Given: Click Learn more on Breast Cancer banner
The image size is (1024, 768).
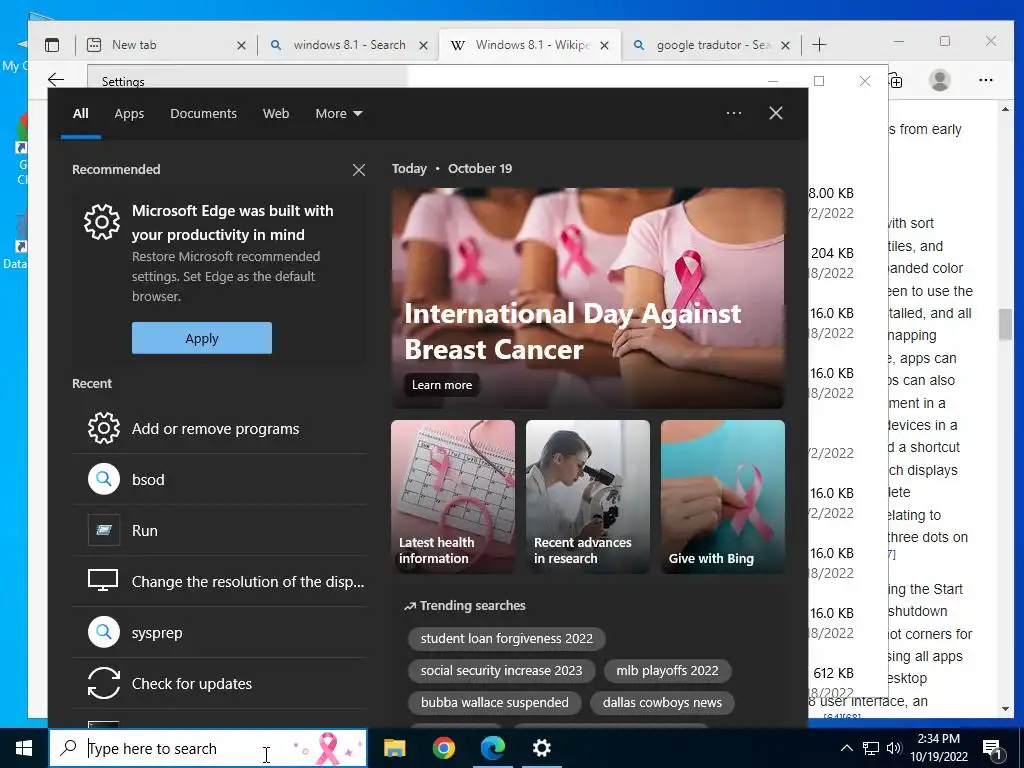Looking at the screenshot, I should tap(441, 385).
